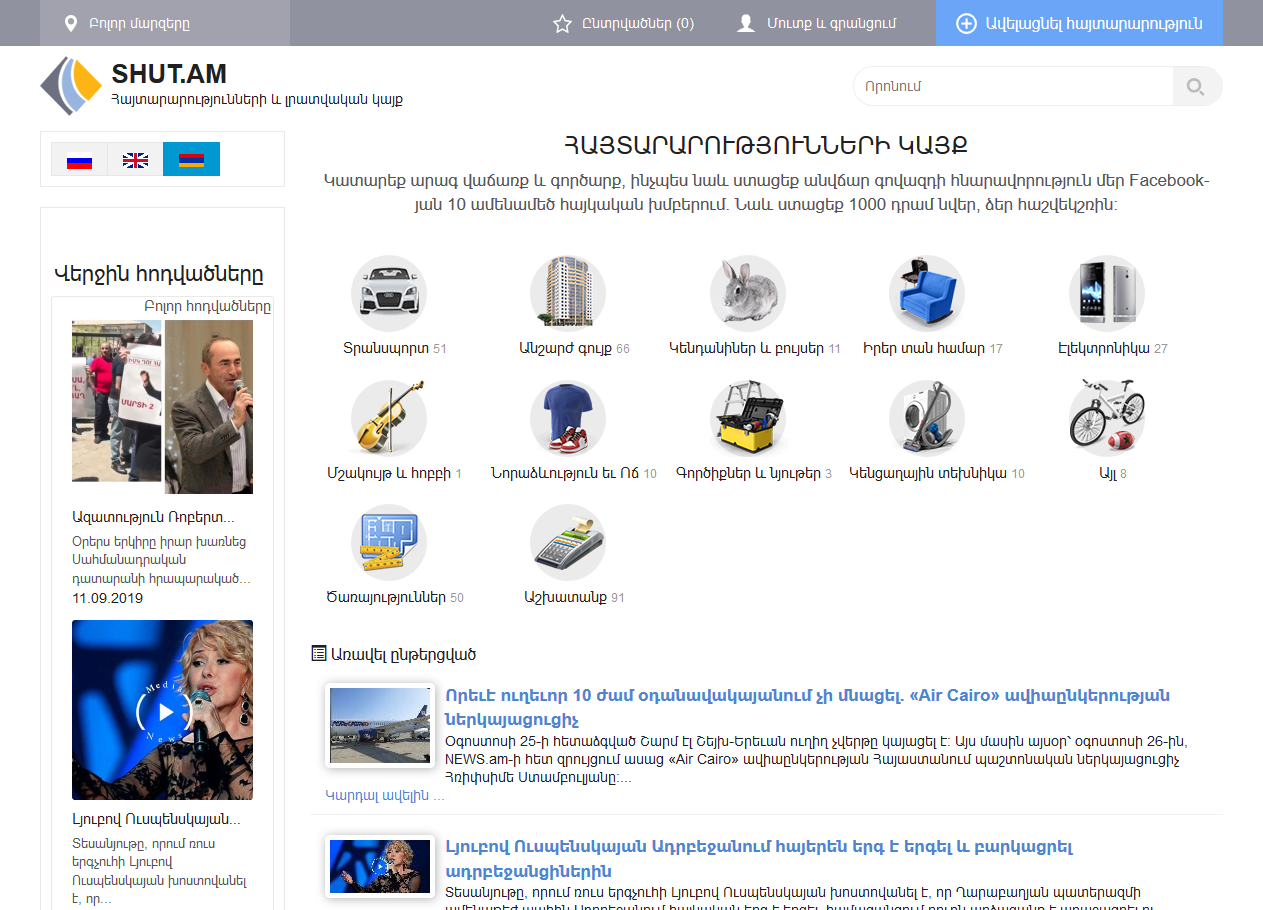Open the Transport car category icon
The height and width of the screenshot is (910, 1263).
click(x=388, y=293)
